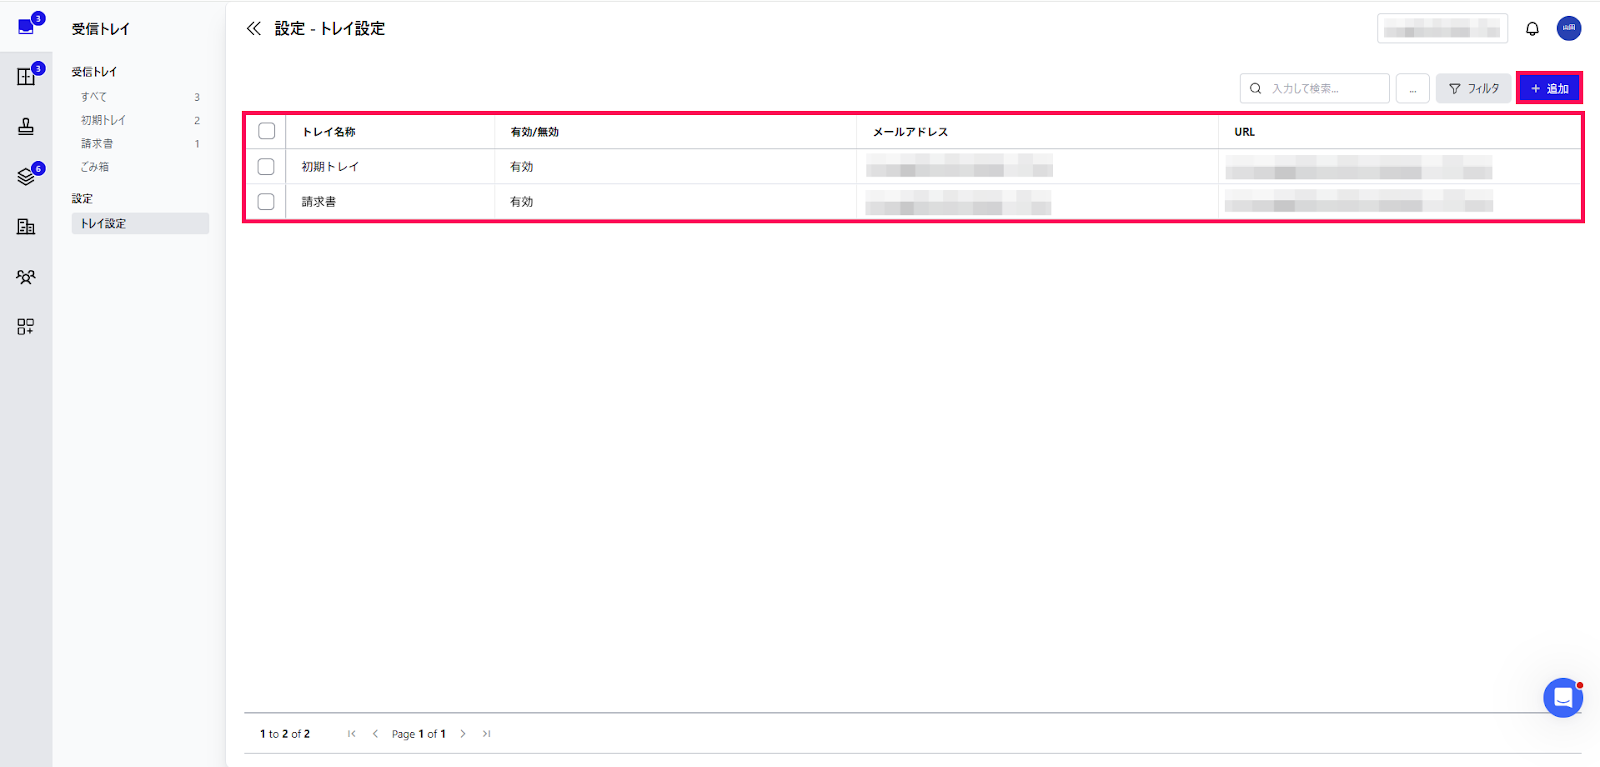Screen dimensions: 1600x767
Task: Click 有効 status in 請求書 row
Action: point(522,202)
